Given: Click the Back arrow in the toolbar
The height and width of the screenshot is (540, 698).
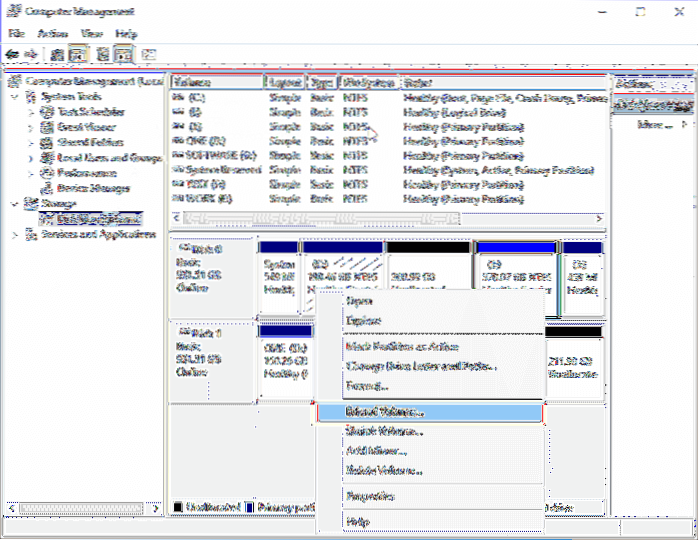Looking at the screenshot, I should point(13,54).
